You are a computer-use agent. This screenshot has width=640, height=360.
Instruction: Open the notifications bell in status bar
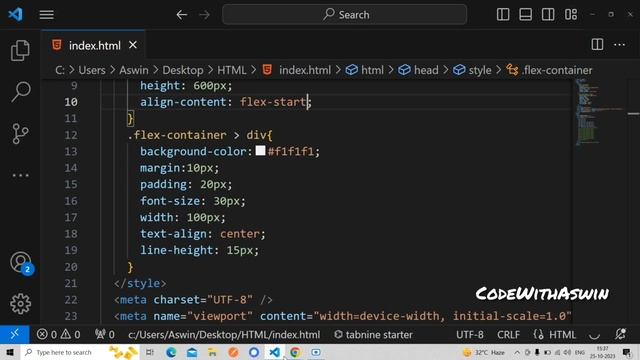pyautogui.click(x=620, y=335)
